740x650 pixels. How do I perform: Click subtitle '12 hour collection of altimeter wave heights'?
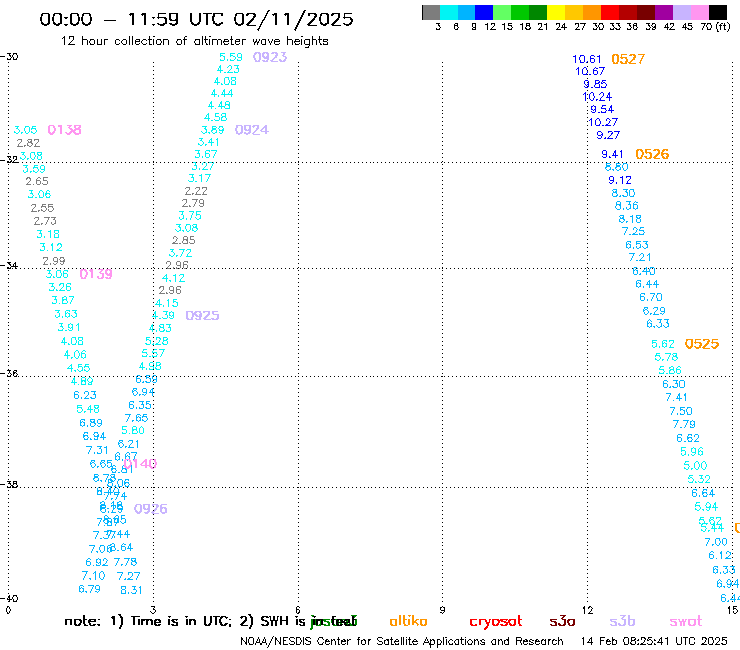tap(194, 41)
